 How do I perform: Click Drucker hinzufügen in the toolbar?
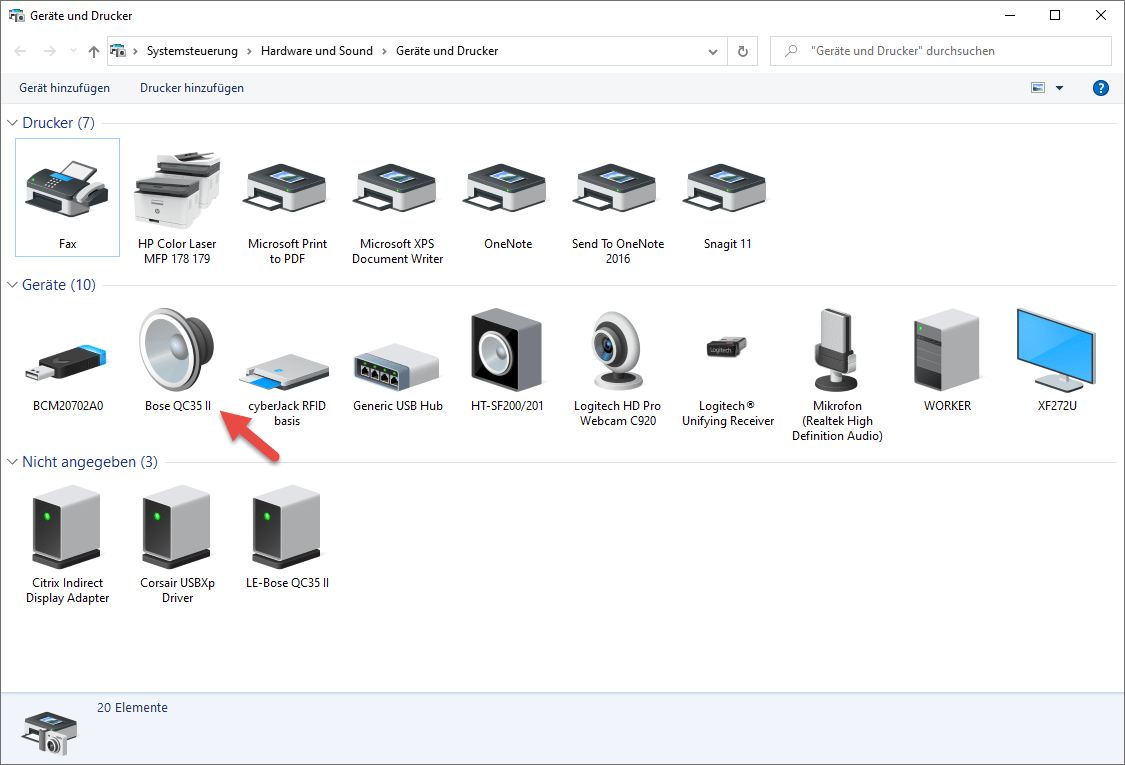(x=192, y=88)
